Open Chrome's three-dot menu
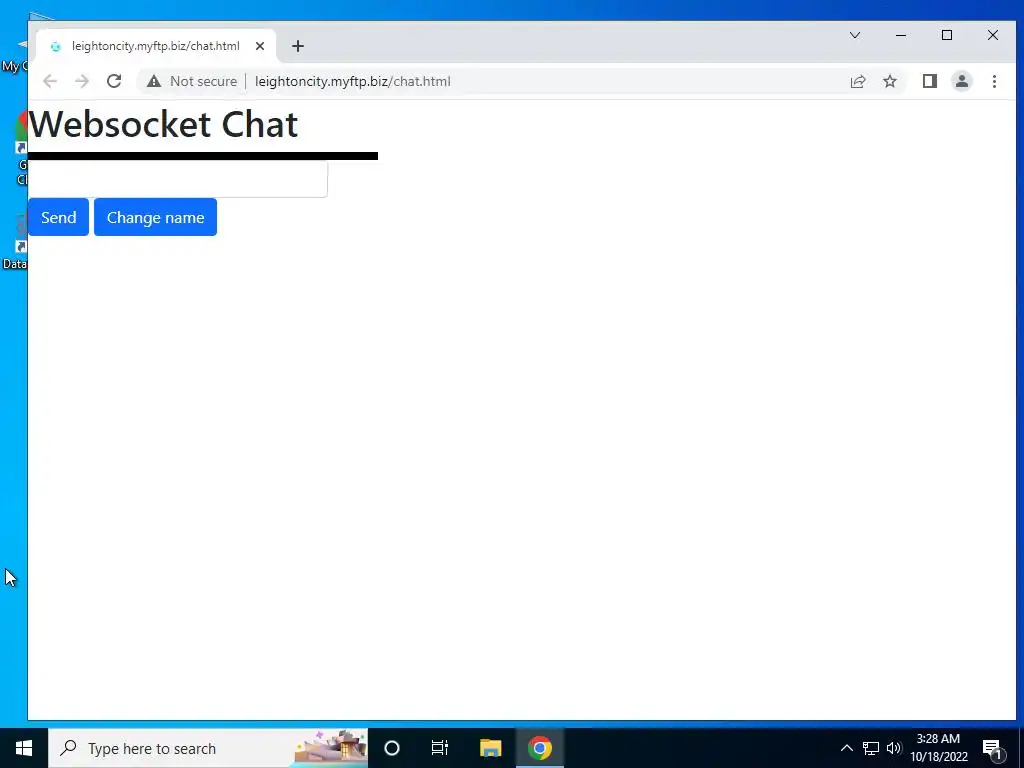1024x768 pixels. click(x=994, y=81)
